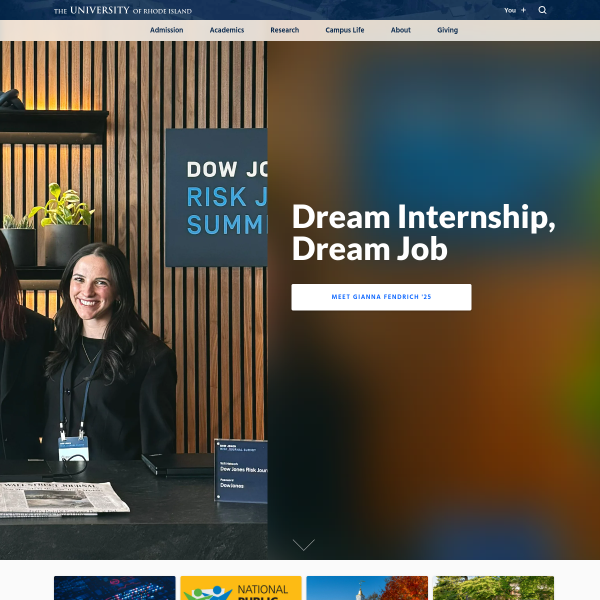Select the About nav item
Screen dimensions: 600x600
coord(401,30)
